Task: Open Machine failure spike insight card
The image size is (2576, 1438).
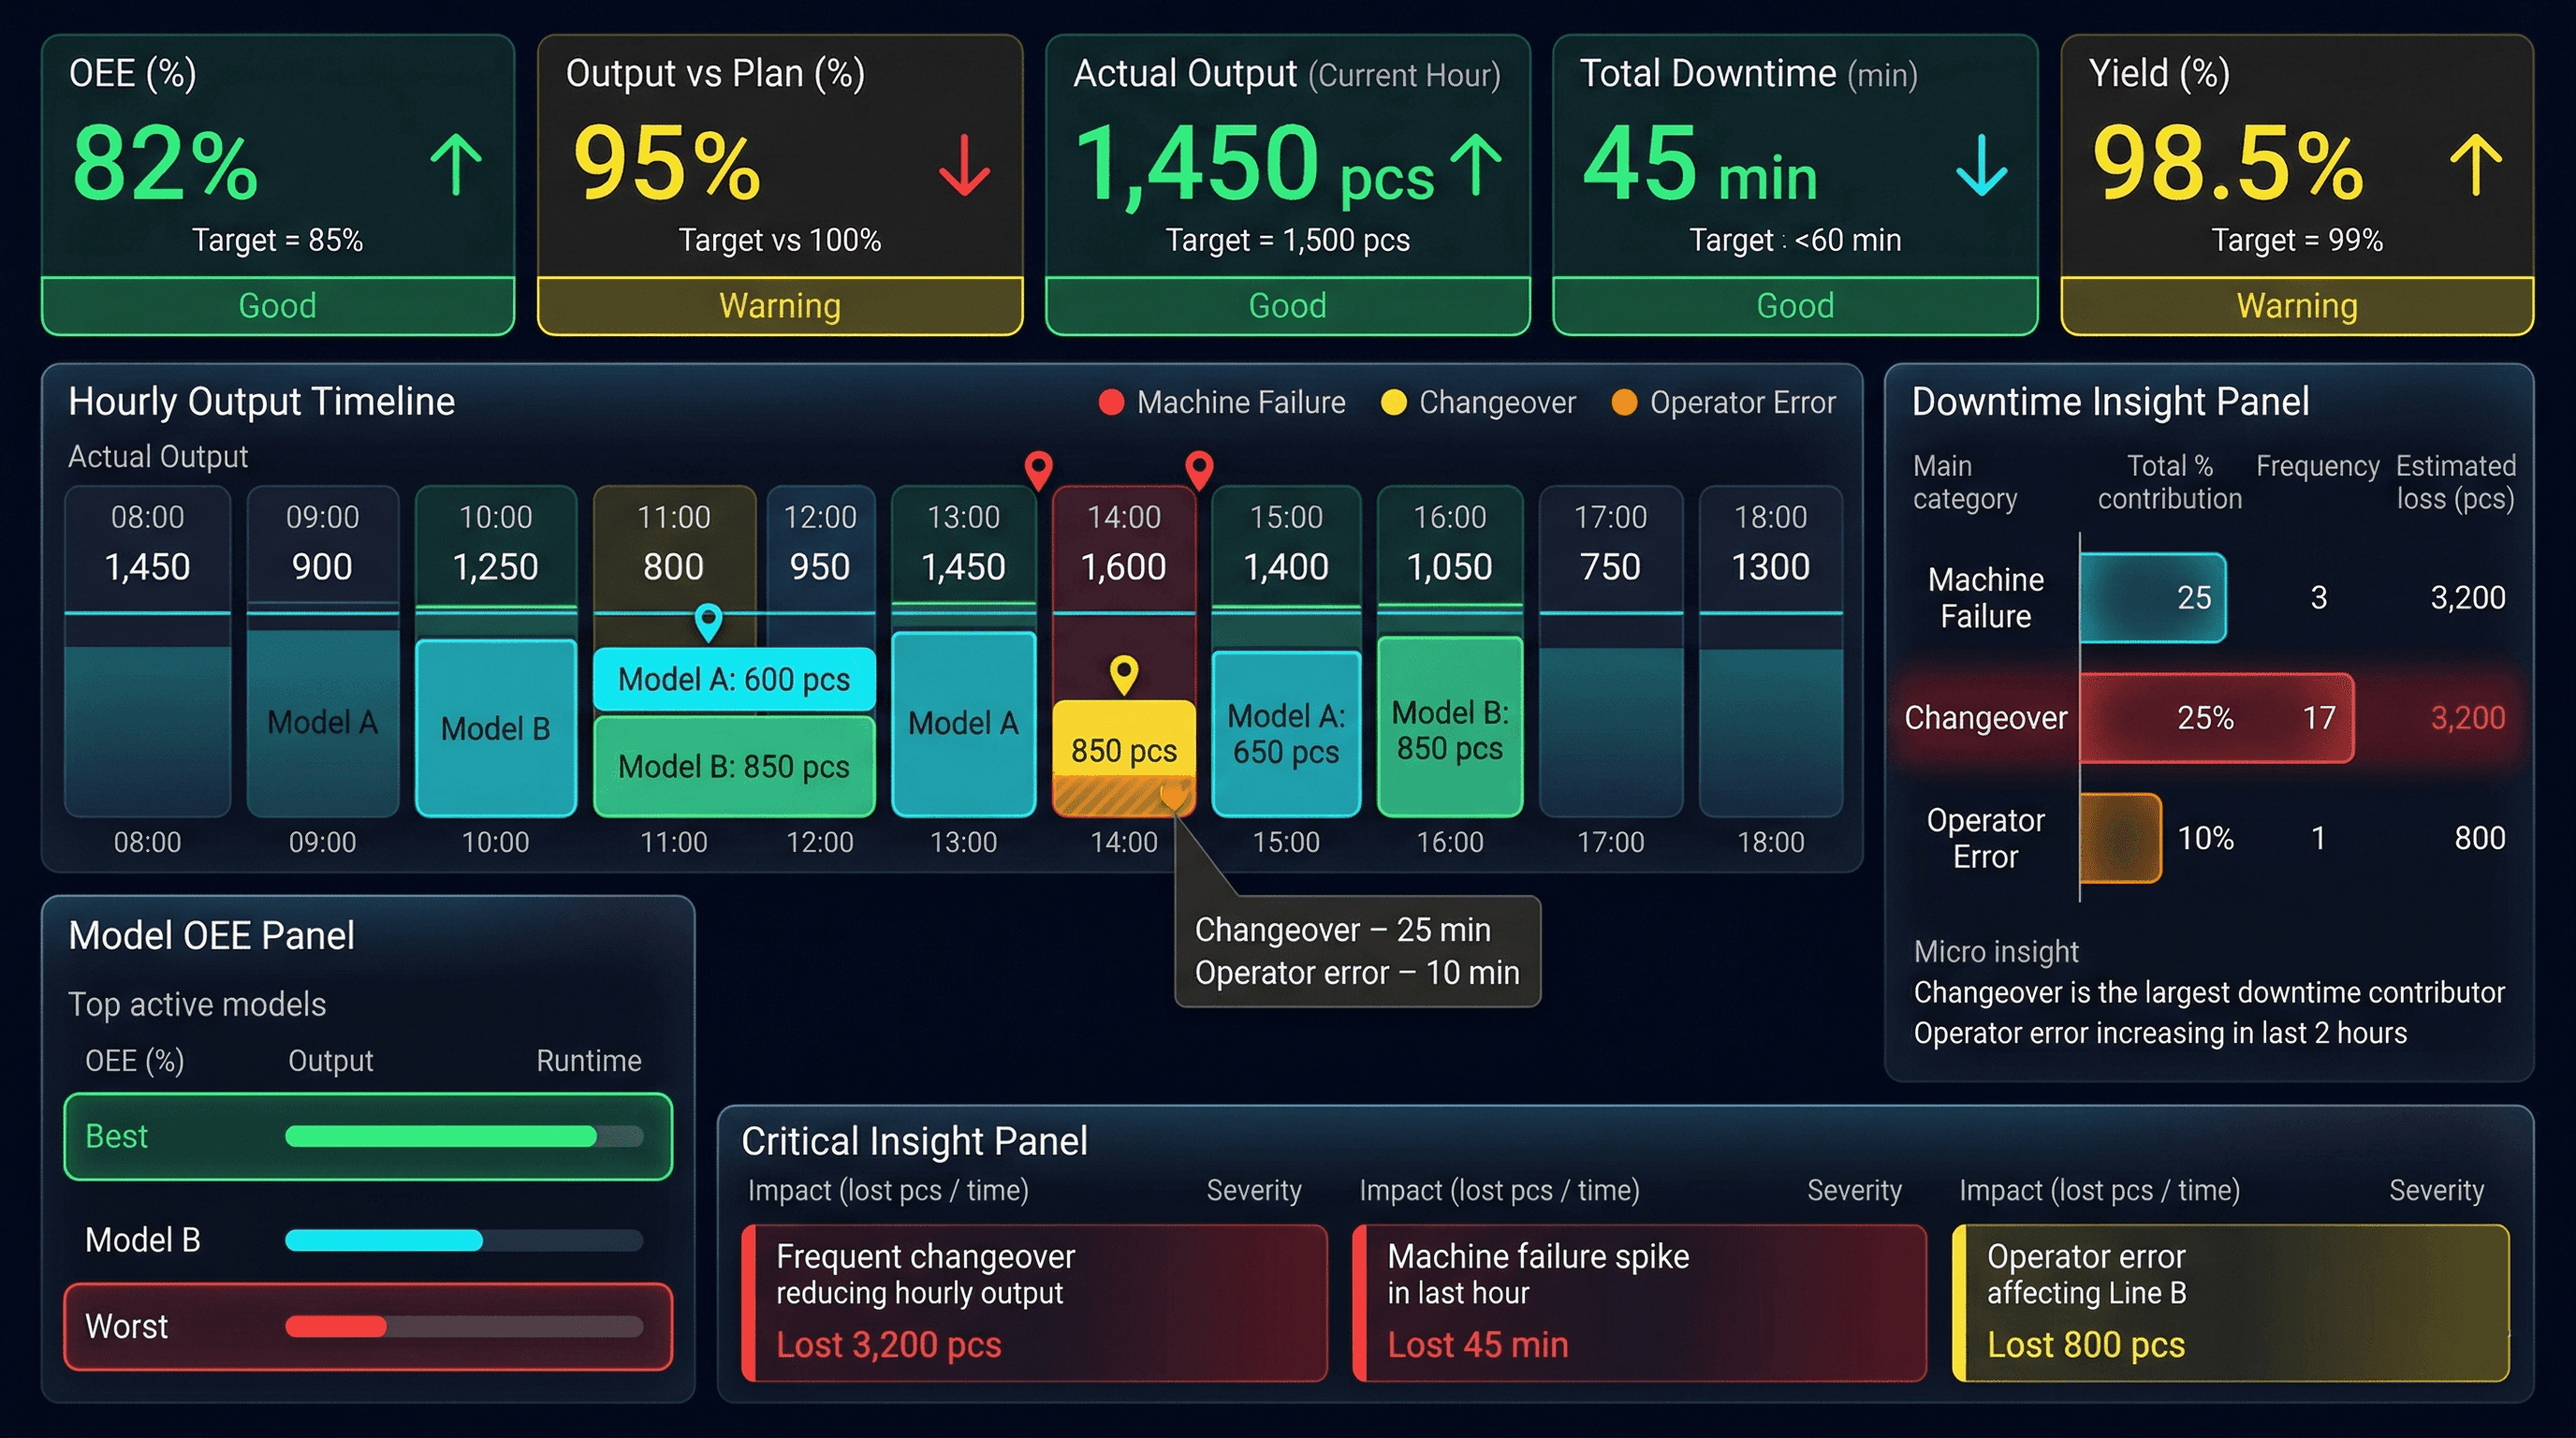Action: pos(1638,1302)
